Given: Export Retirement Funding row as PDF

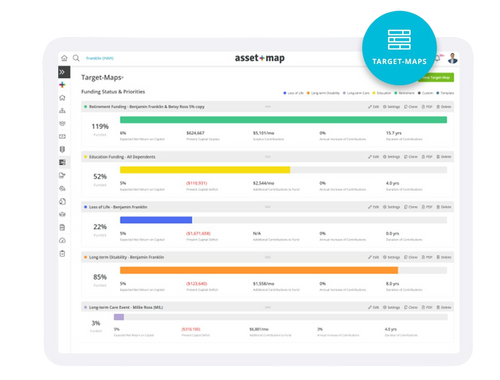Looking at the screenshot, I should (x=427, y=107).
